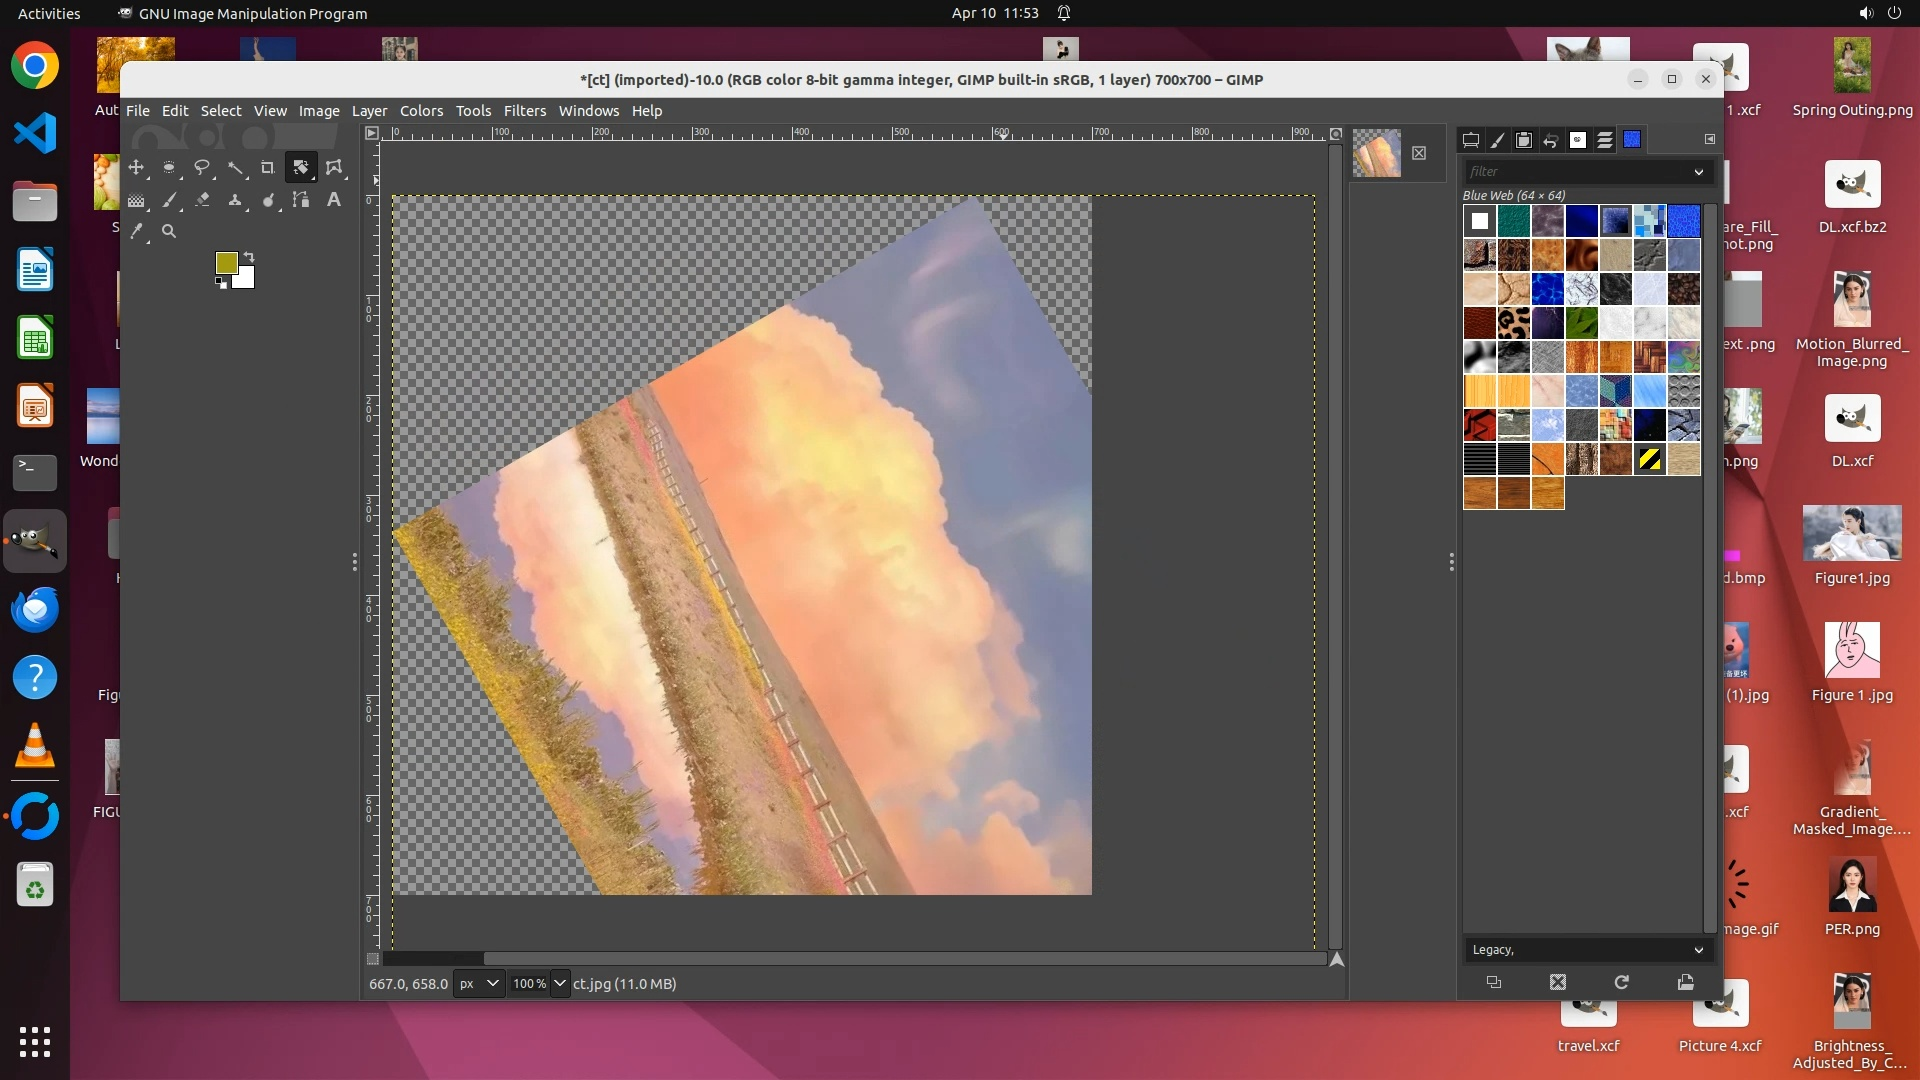
Task: Select the Move tool
Action: click(136, 167)
